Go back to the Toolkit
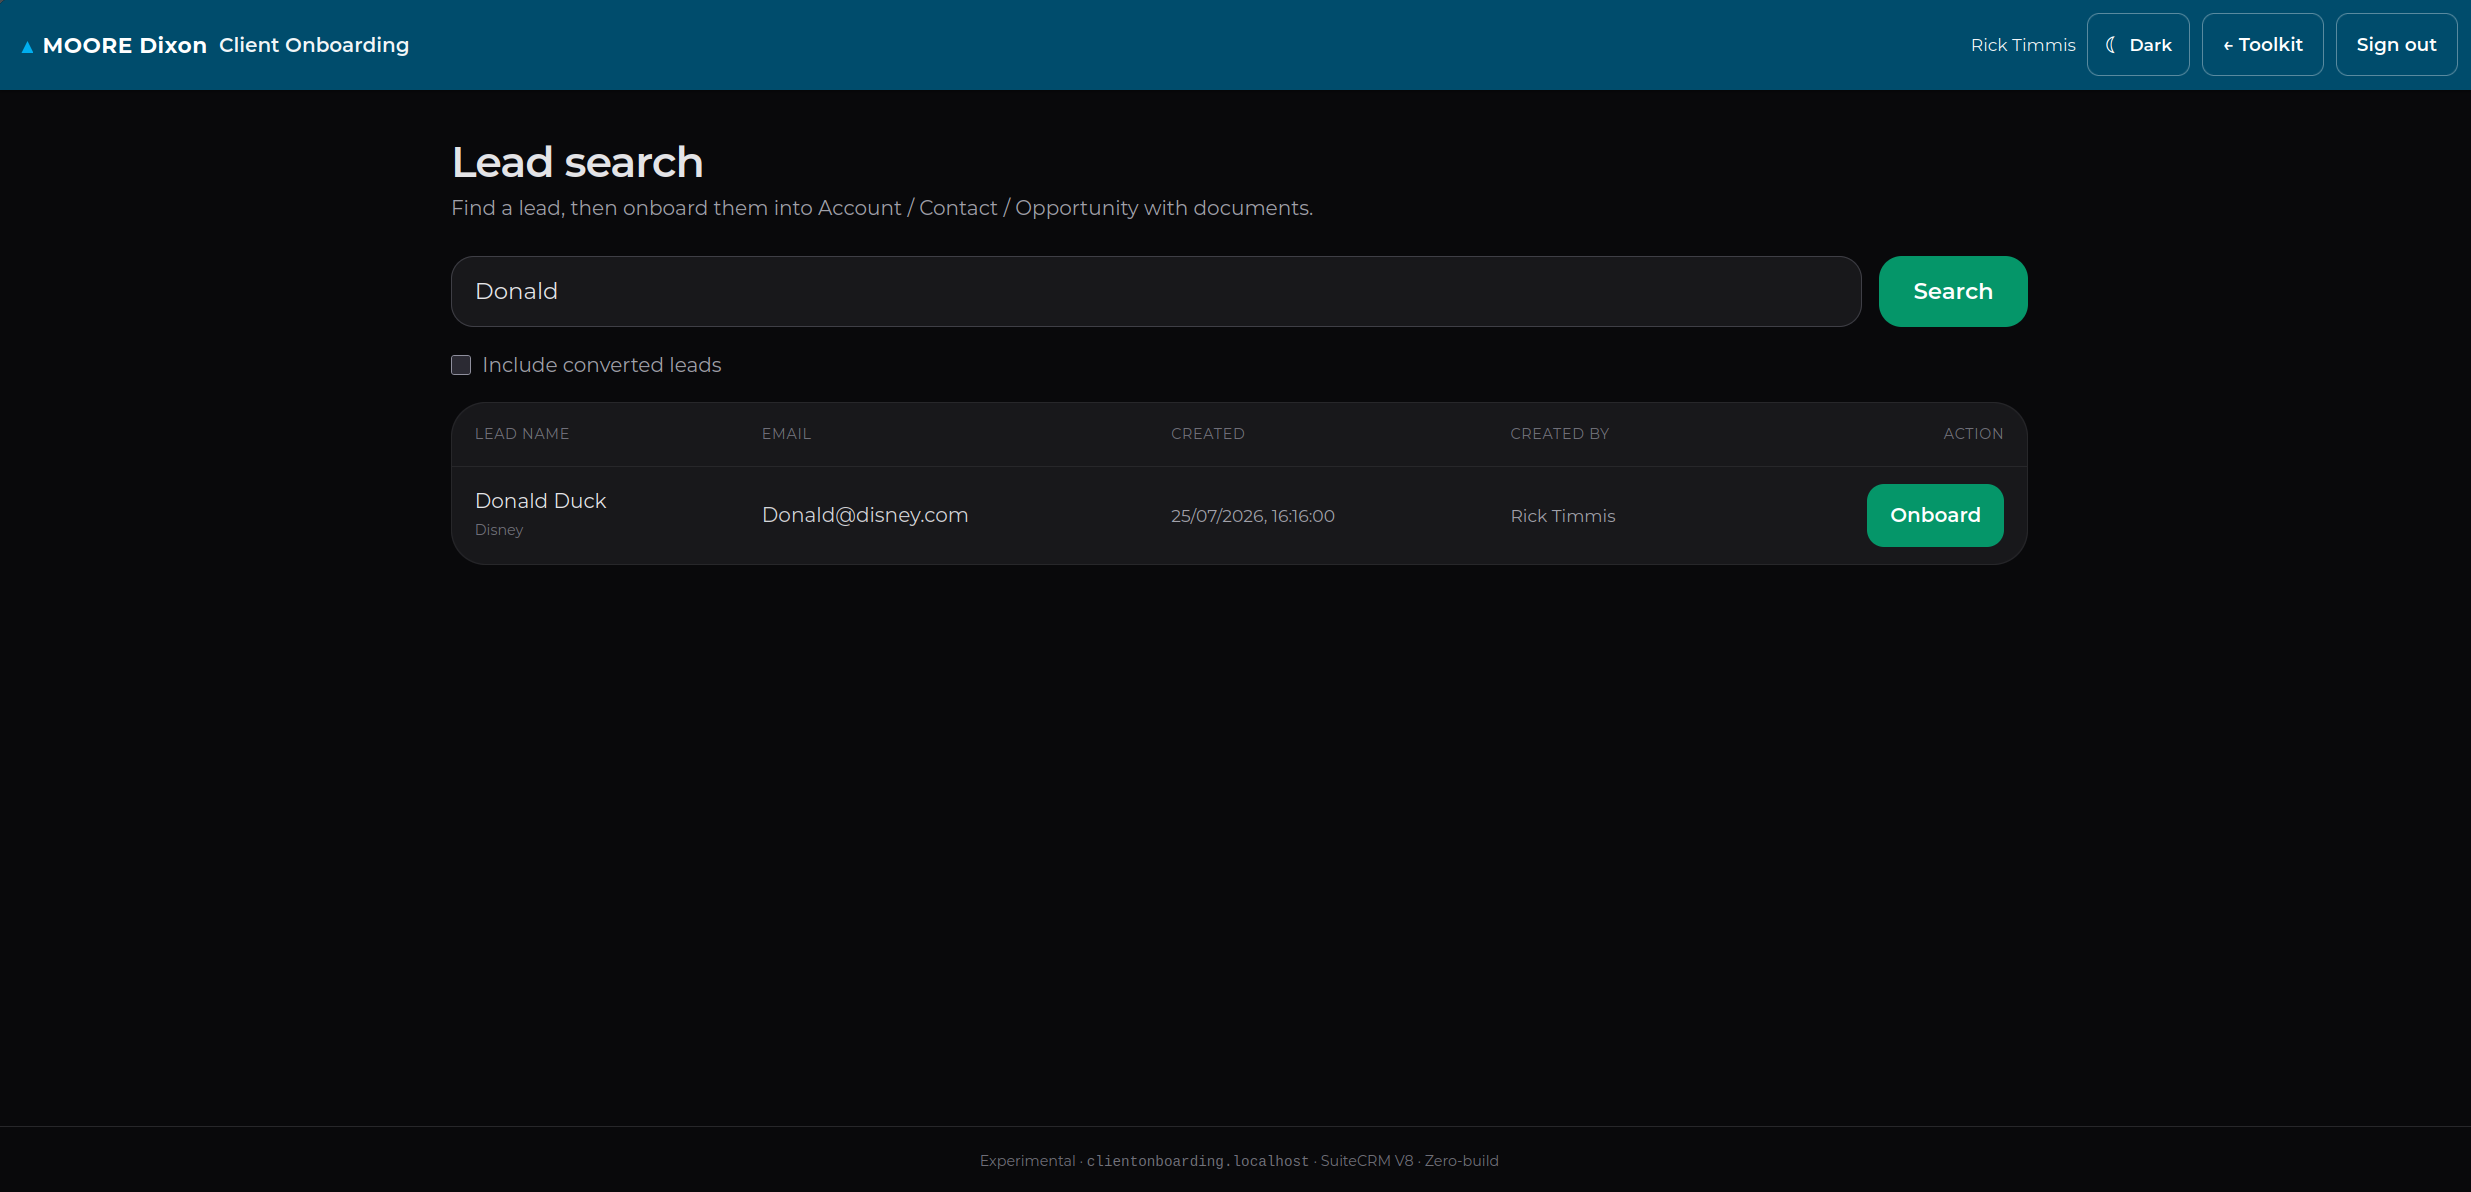This screenshot has height=1192, width=2471. pyautogui.click(x=2262, y=45)
